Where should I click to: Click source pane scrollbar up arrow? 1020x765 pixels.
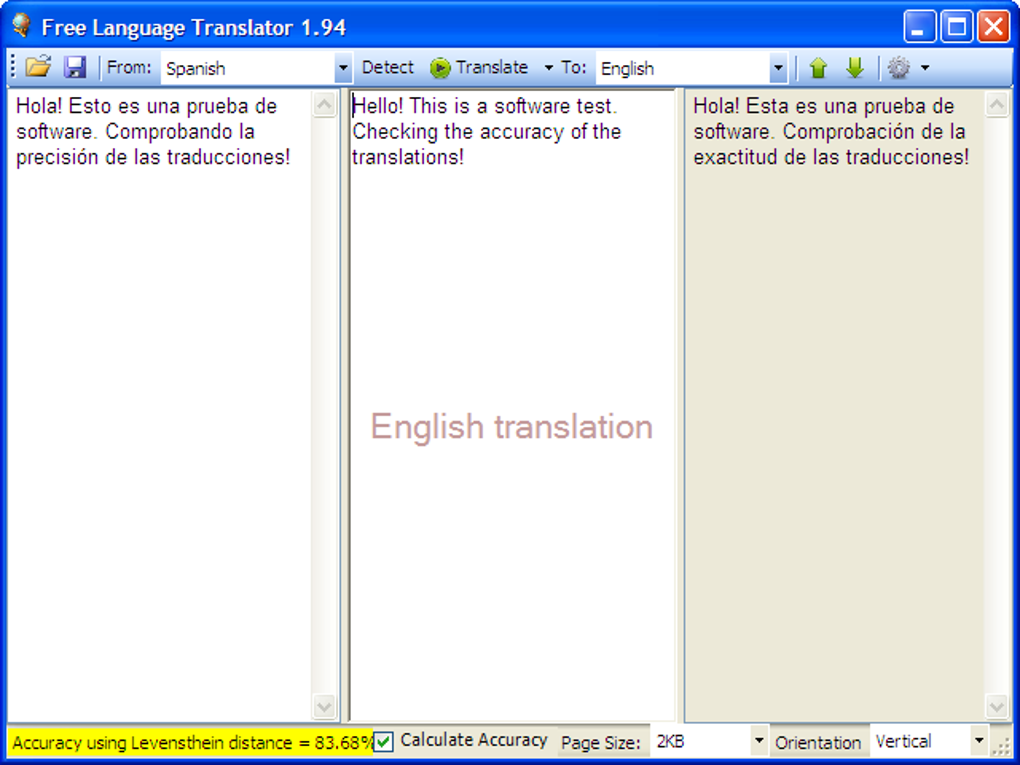[325, 104]
